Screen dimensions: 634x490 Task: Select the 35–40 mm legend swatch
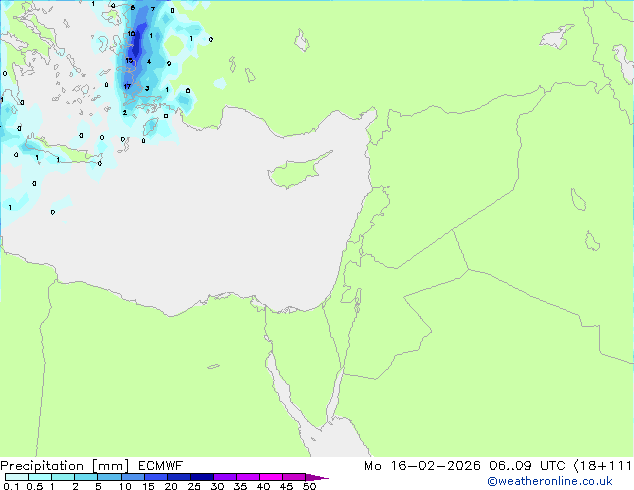248,477
